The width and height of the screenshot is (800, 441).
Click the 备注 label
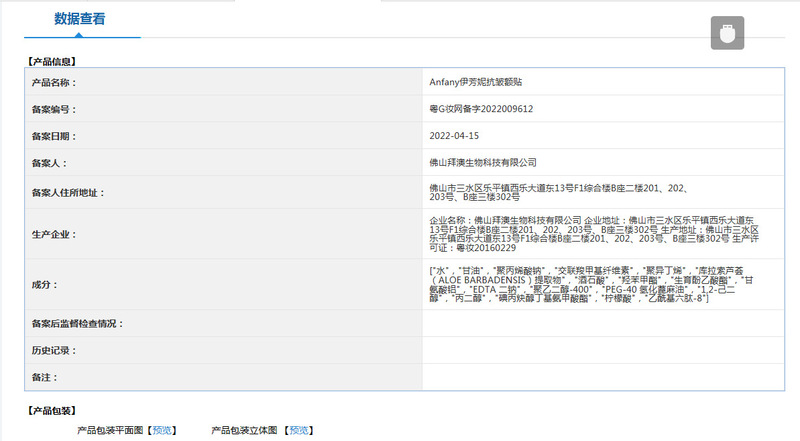pos(45,378)
